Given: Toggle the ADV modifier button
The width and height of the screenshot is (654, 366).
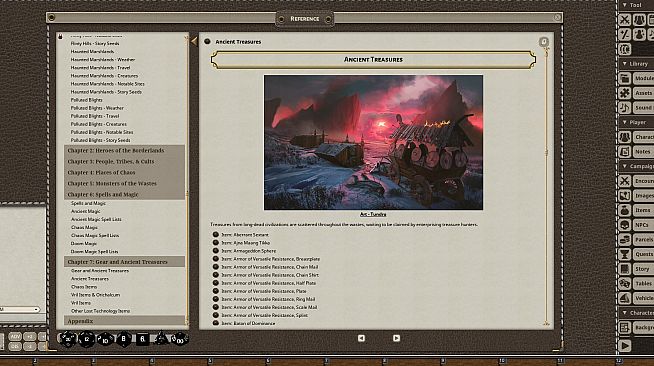Looking at the screenshot, I should point(15,336).
